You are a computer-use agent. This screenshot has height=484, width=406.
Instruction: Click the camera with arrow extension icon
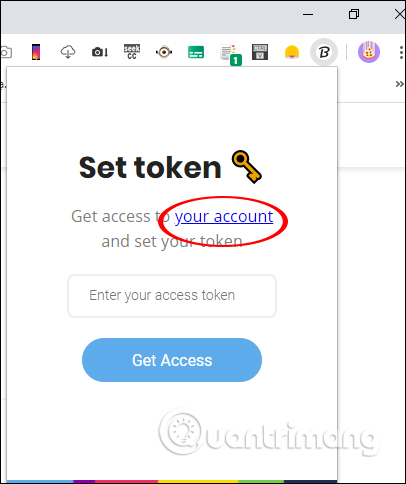click(x=100, y=52)
